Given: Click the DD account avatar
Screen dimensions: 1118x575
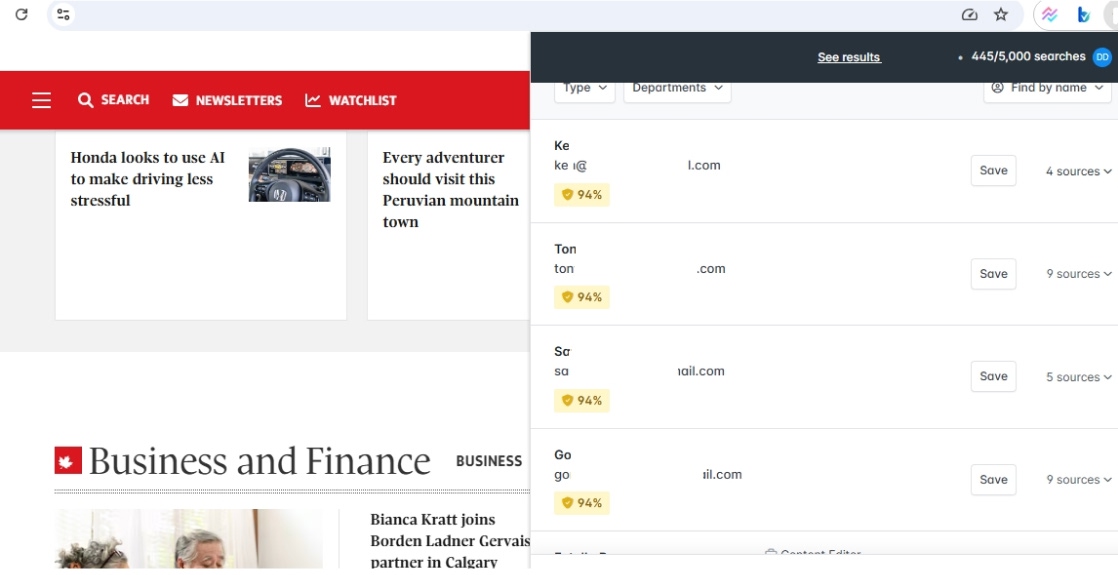Looking at the screenshot, I should click(x=1102, y=57).
